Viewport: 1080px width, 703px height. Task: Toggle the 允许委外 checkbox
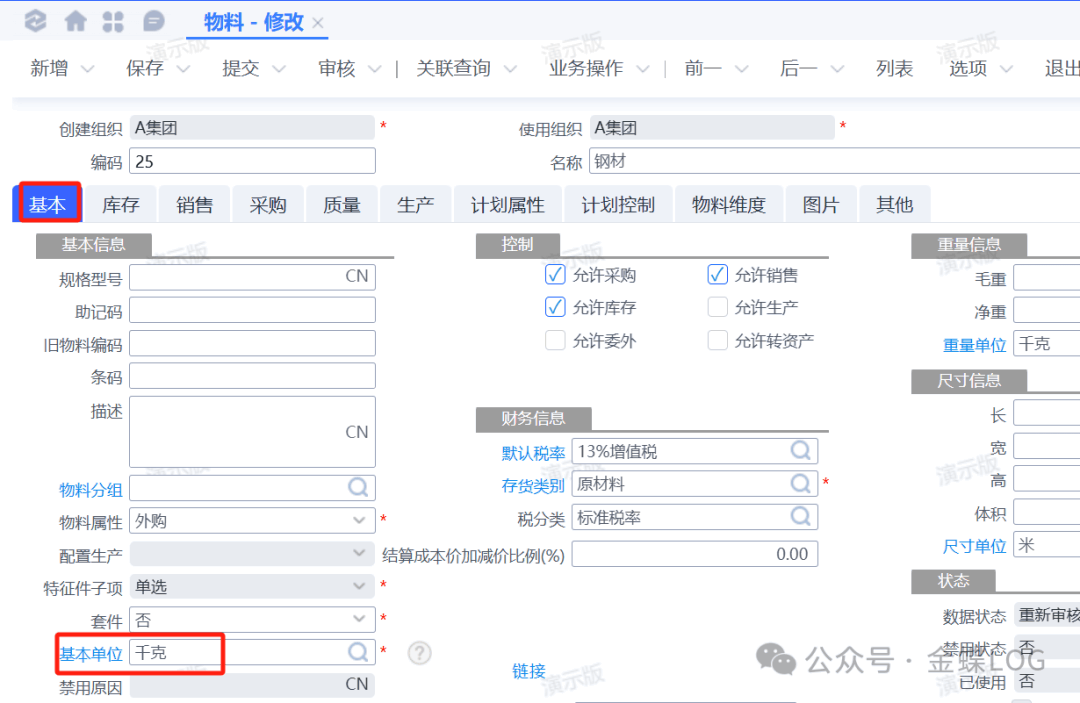click(555, 340)
